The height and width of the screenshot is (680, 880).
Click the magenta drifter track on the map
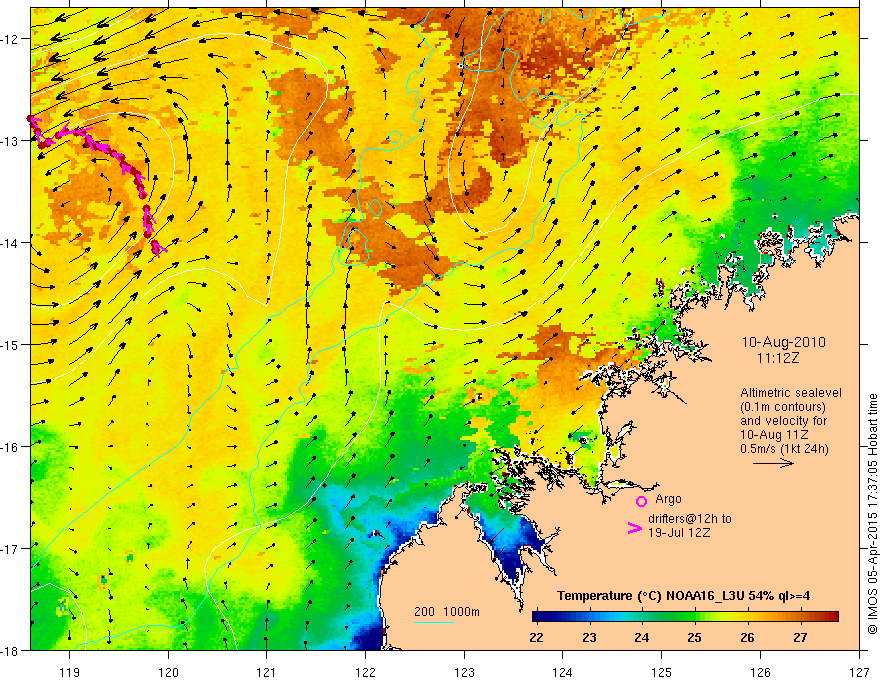pos(121,159)
